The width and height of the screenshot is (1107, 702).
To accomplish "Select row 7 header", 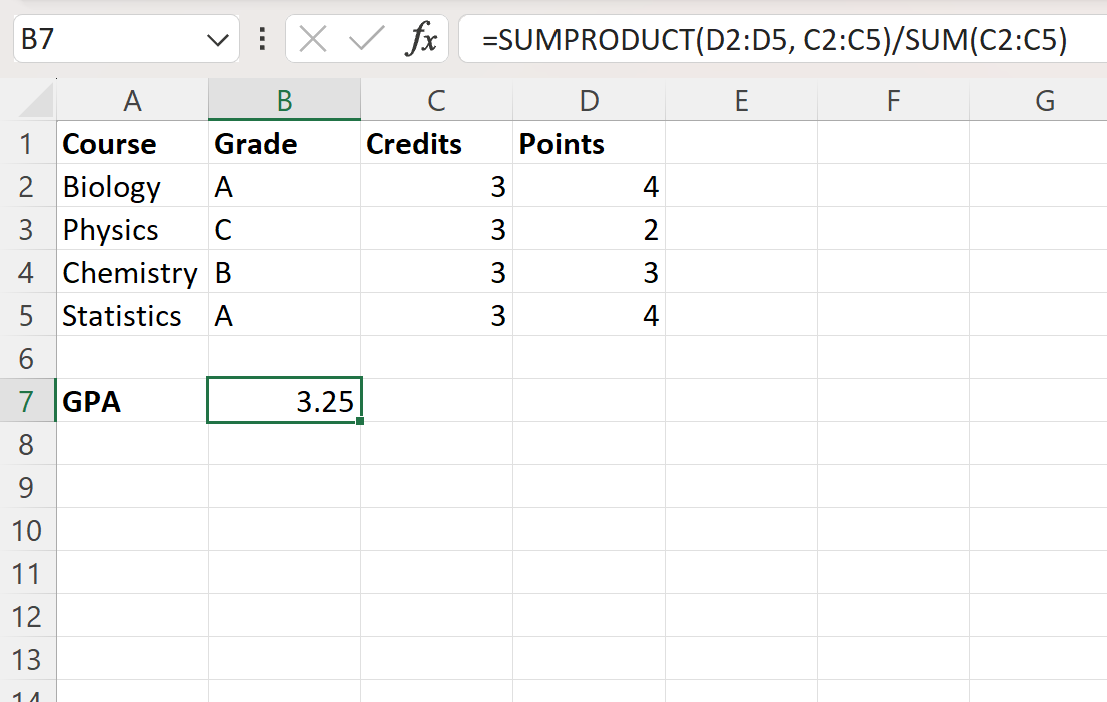I will 27,401.
